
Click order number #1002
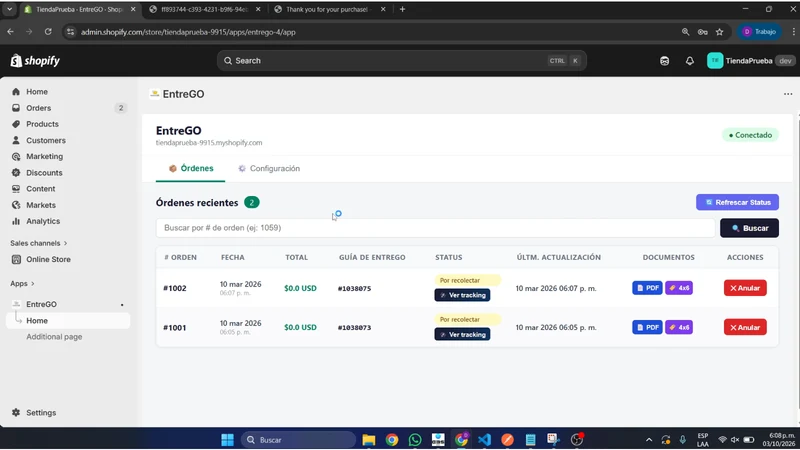click(x=174, y=288)
